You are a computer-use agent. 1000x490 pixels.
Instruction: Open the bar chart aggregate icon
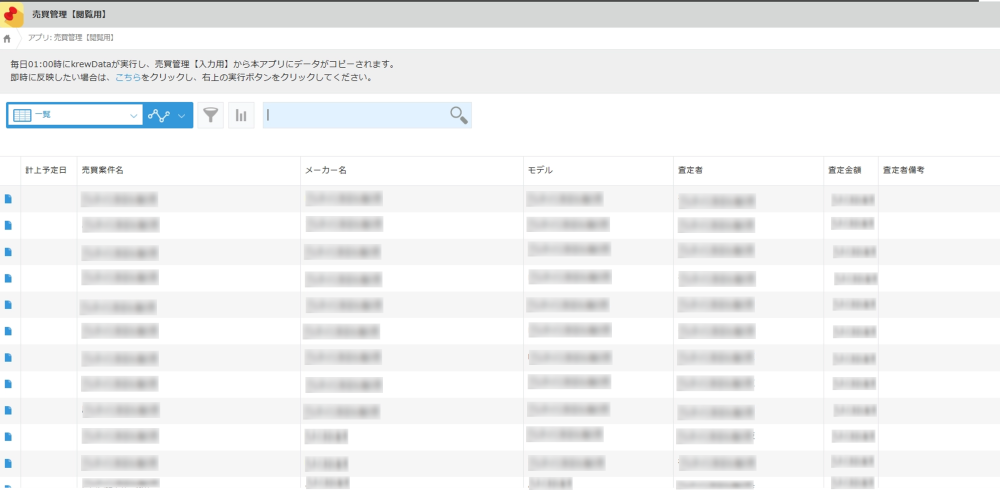pos(241,115)
